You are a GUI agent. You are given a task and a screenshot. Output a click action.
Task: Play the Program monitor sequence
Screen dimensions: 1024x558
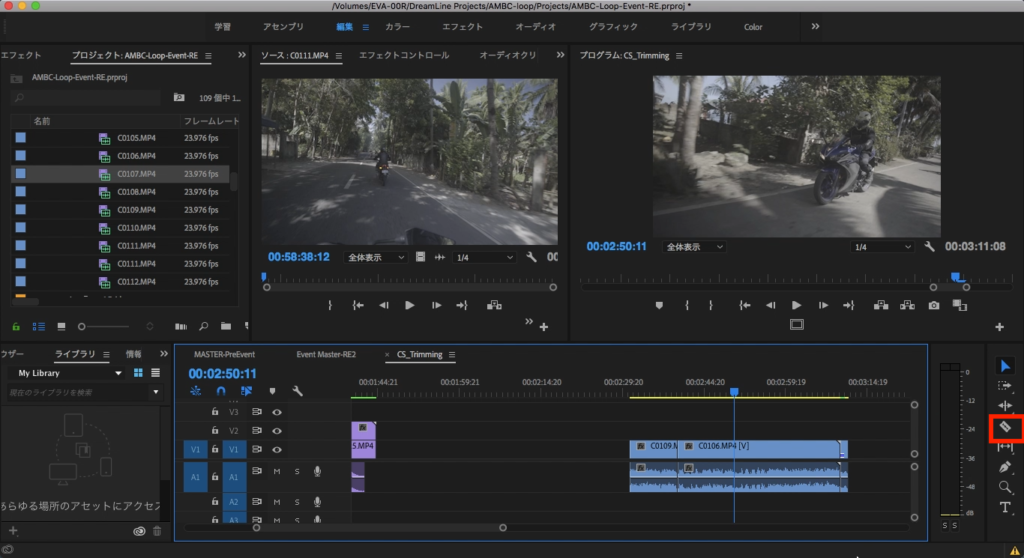(x=796, y=305)
